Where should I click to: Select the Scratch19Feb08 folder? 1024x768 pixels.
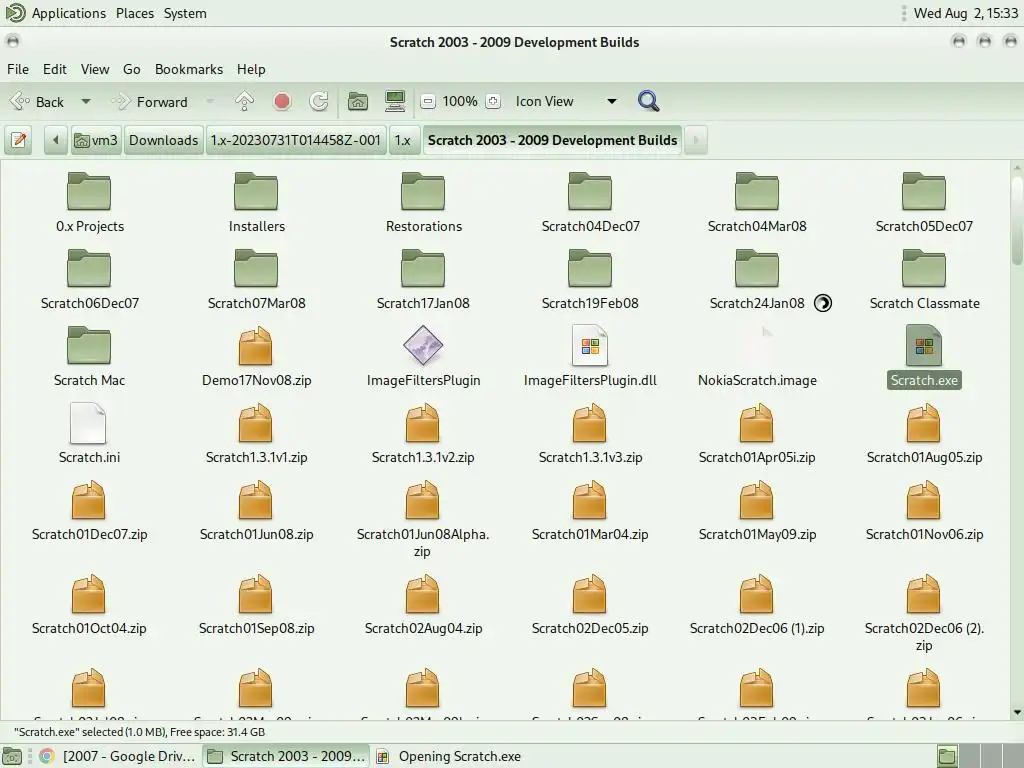tap(590, 280)
